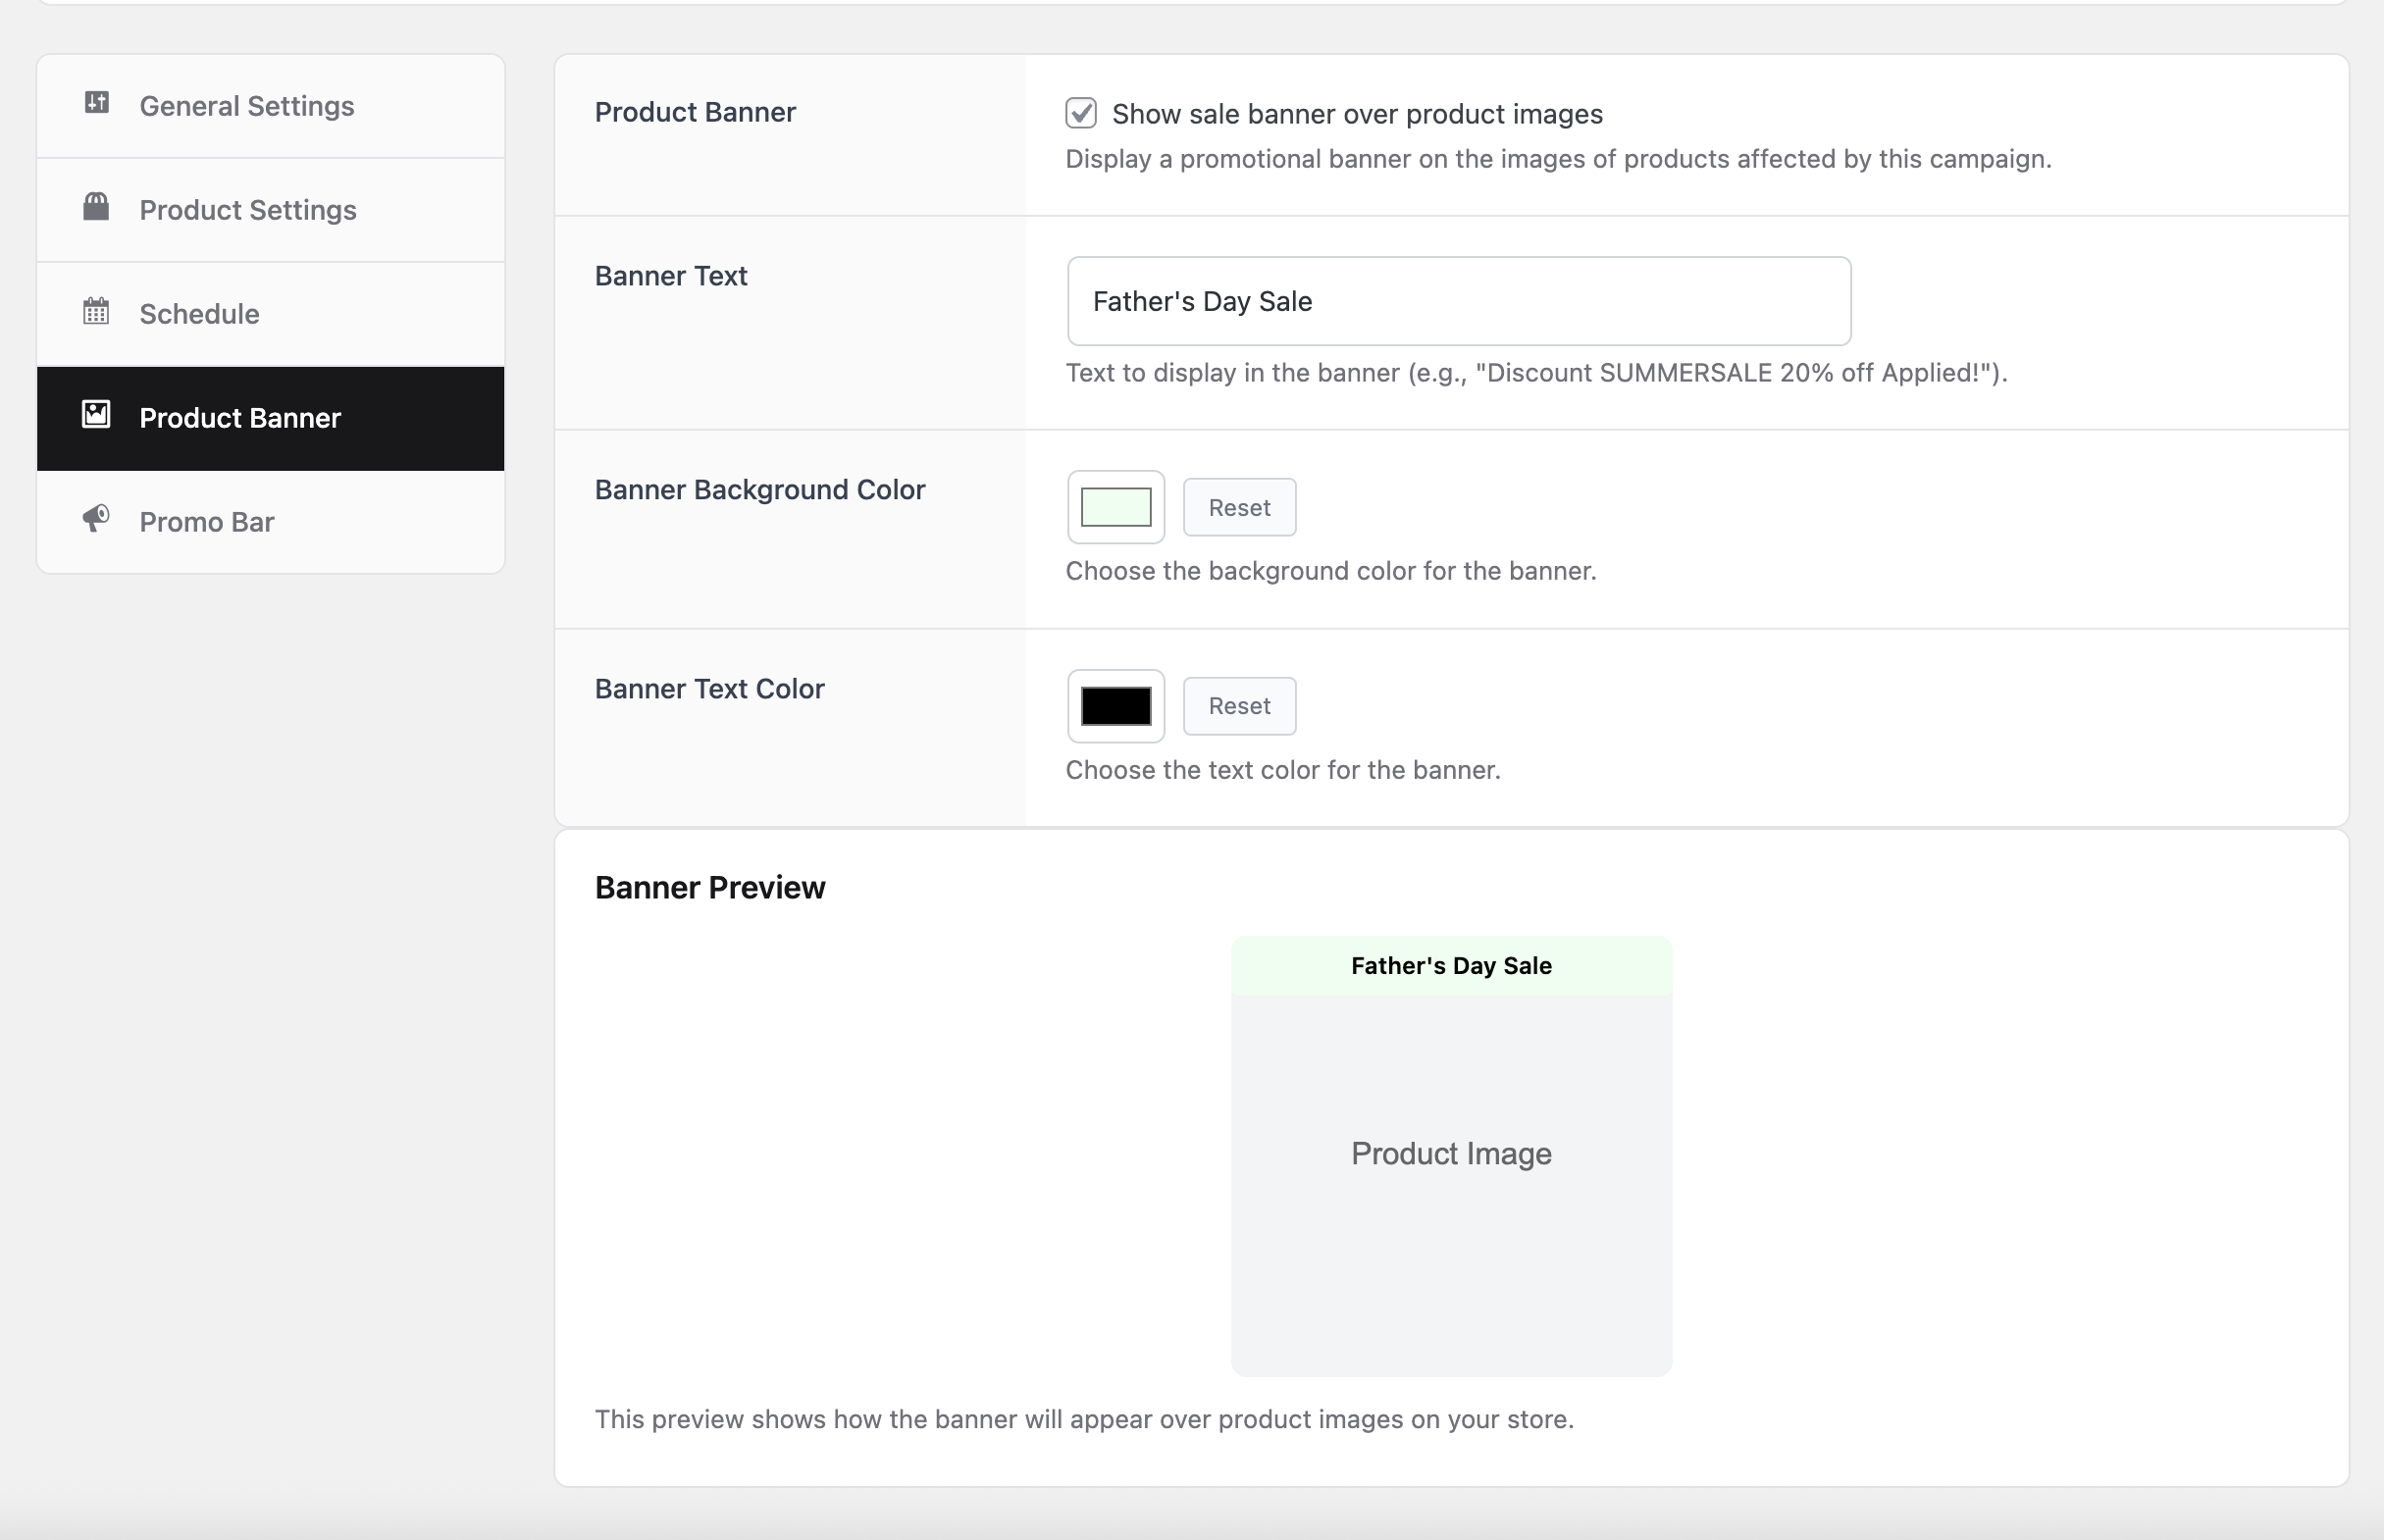Click the Banner Background Color label

point(760,490)
